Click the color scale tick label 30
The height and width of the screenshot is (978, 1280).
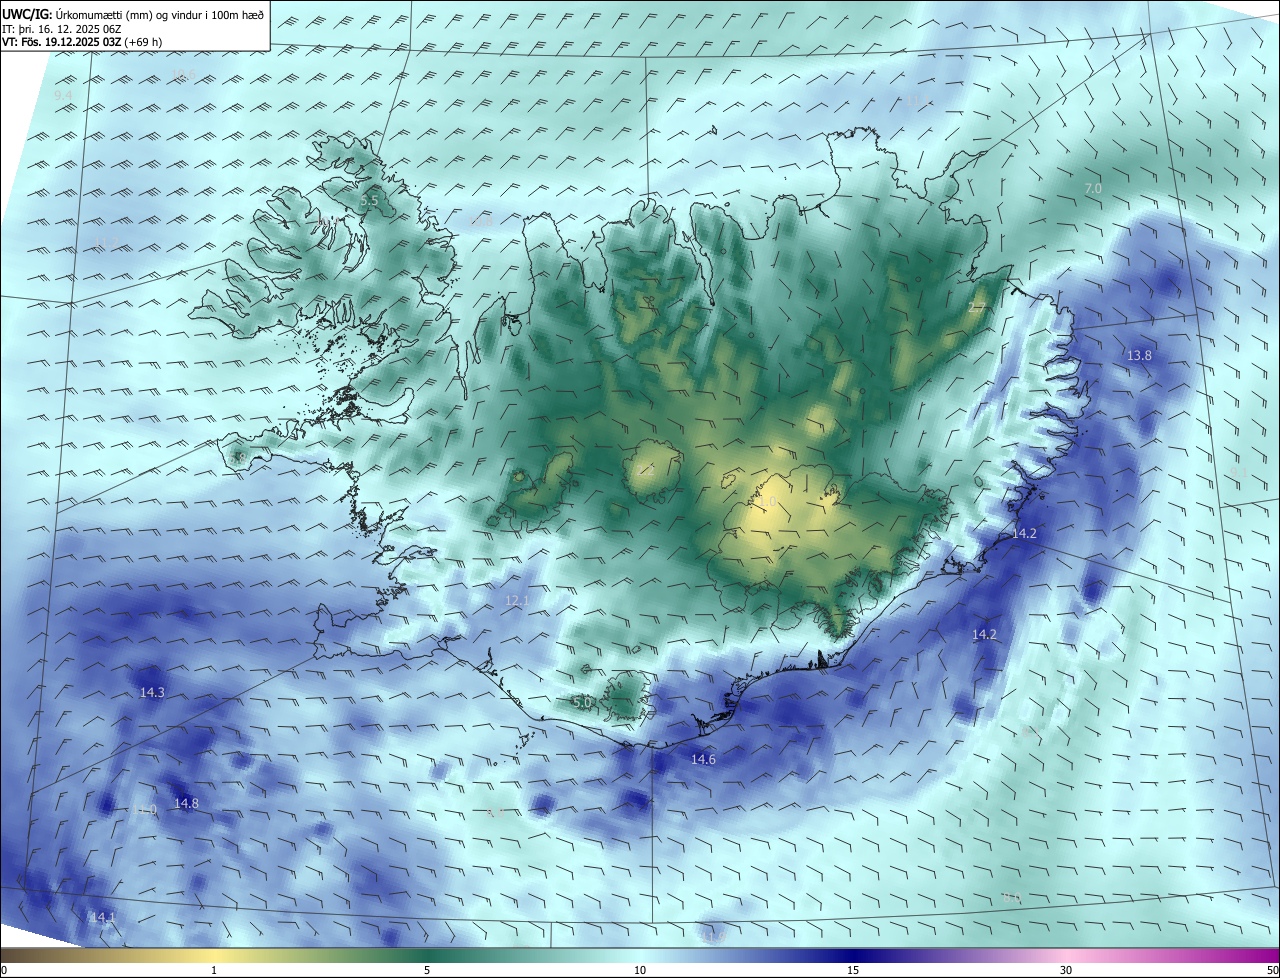(x=1066, y=970)
